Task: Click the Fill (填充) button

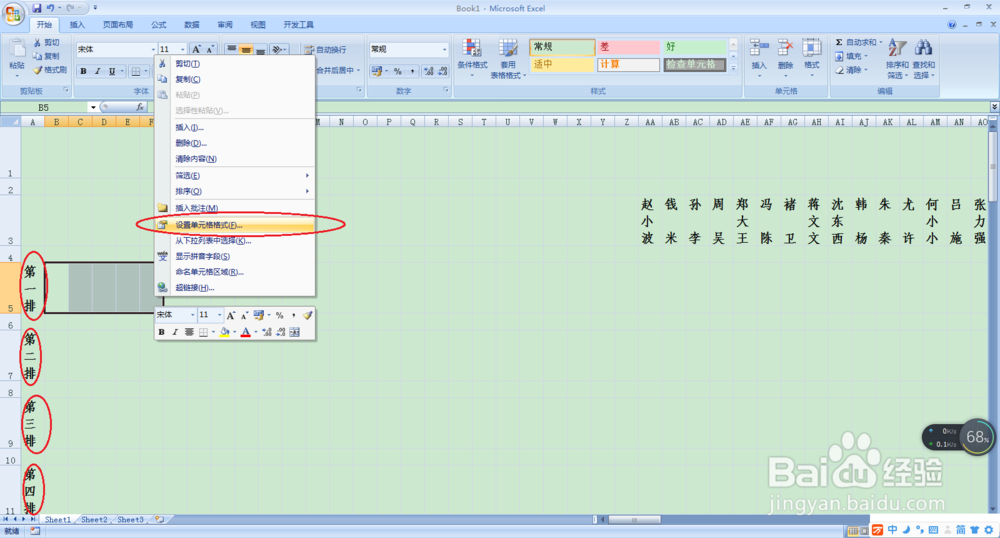Action: pyautogui.click(x=851, y=56)
